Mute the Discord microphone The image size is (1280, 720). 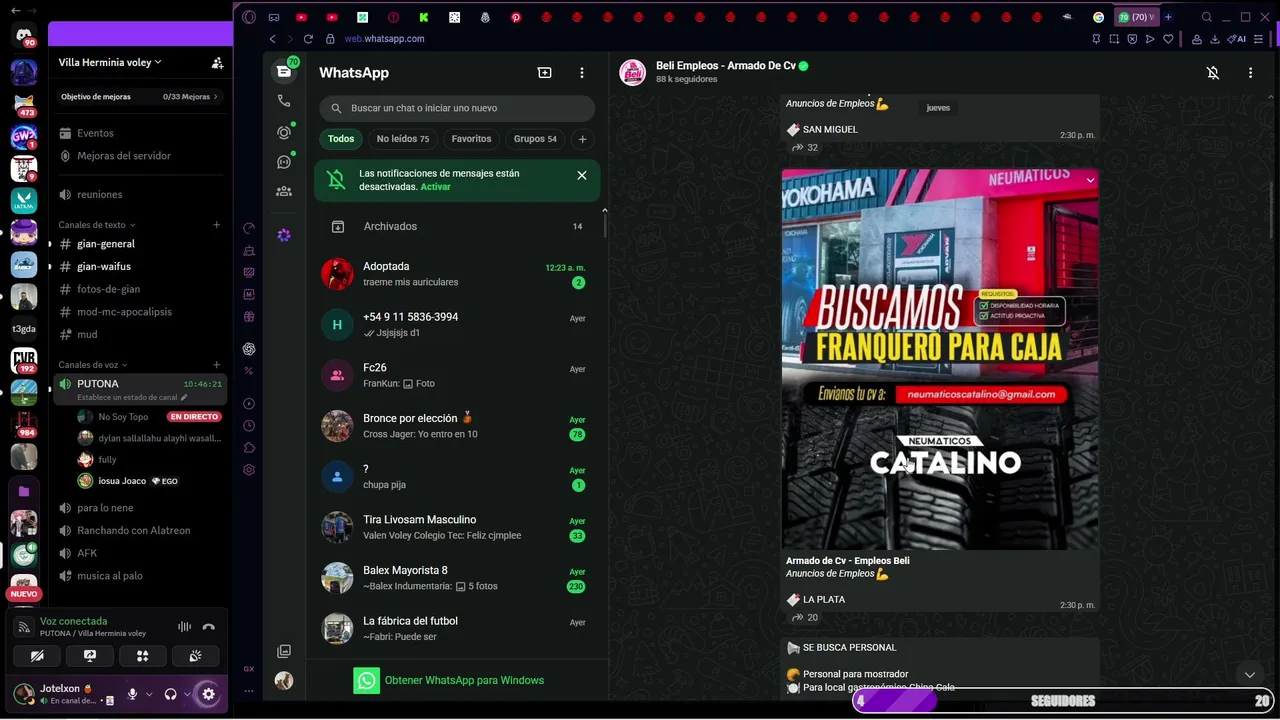click(132, 694)
